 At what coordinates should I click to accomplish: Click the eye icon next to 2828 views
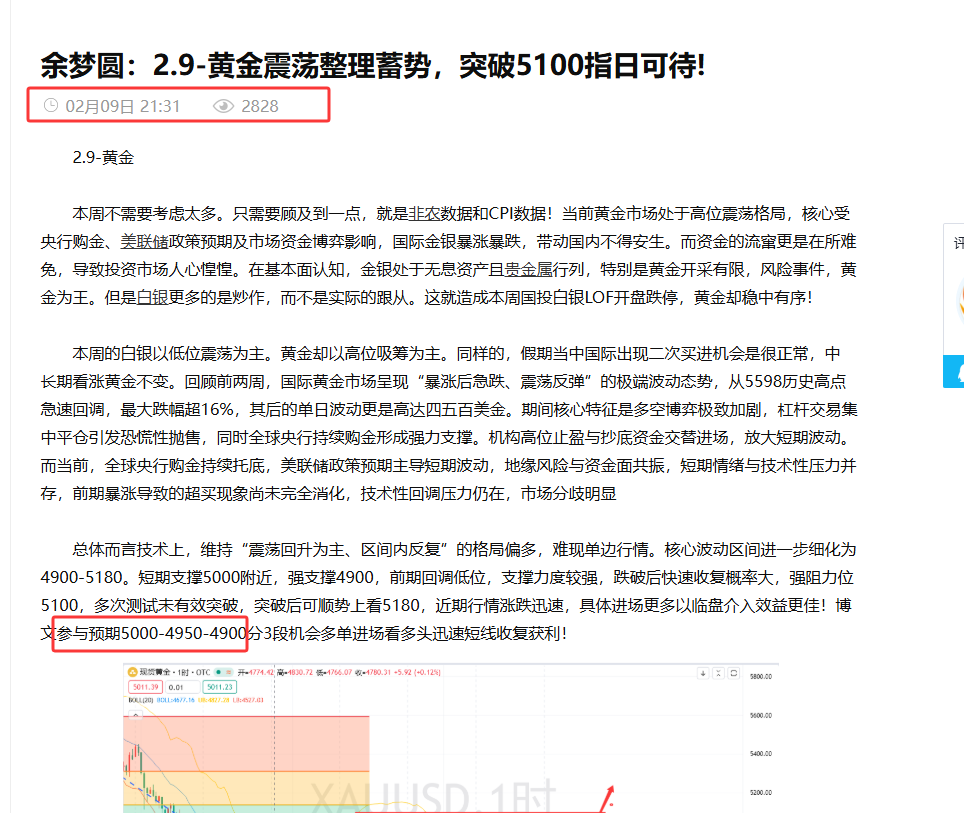pos(223,106)
